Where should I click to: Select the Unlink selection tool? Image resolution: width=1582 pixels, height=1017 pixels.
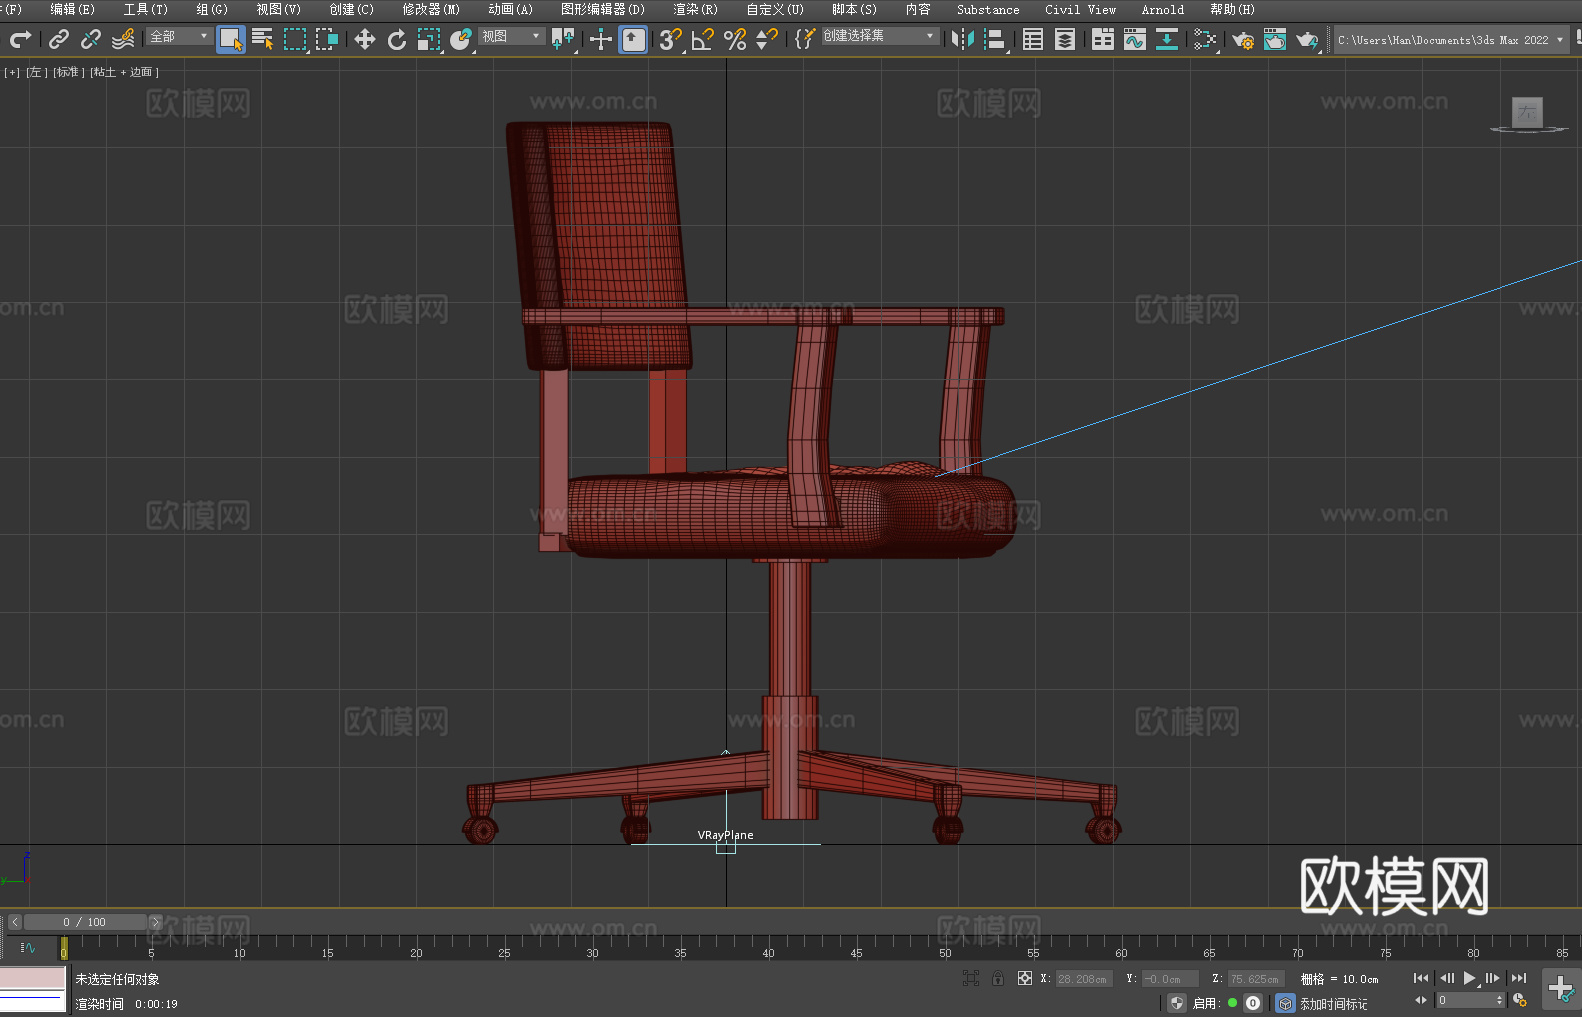point(91,39)
